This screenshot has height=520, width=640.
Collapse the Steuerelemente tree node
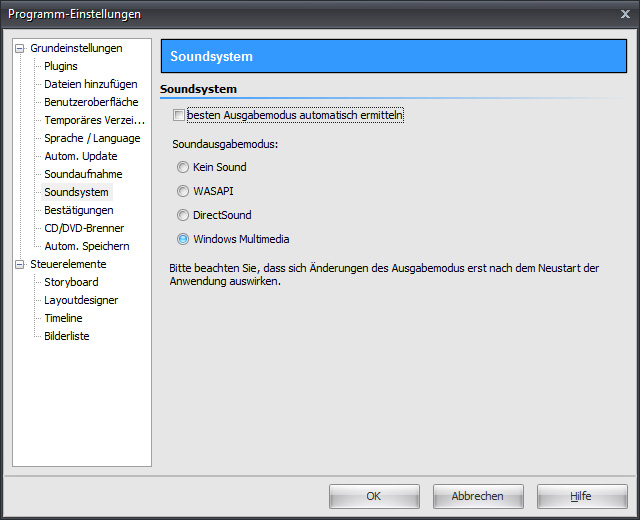(19, 264)
